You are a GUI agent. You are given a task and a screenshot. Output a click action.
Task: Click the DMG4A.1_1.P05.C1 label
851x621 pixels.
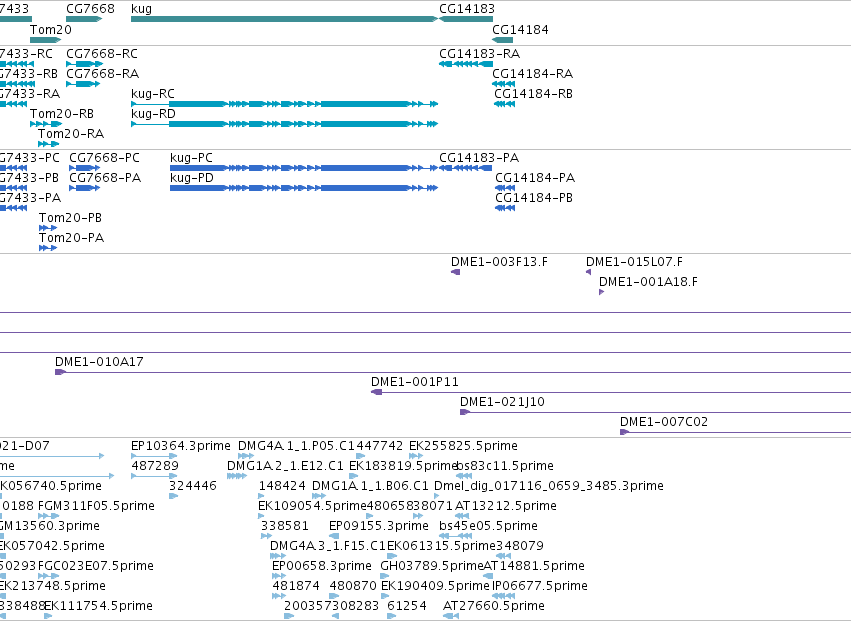(x=296, y=446)
